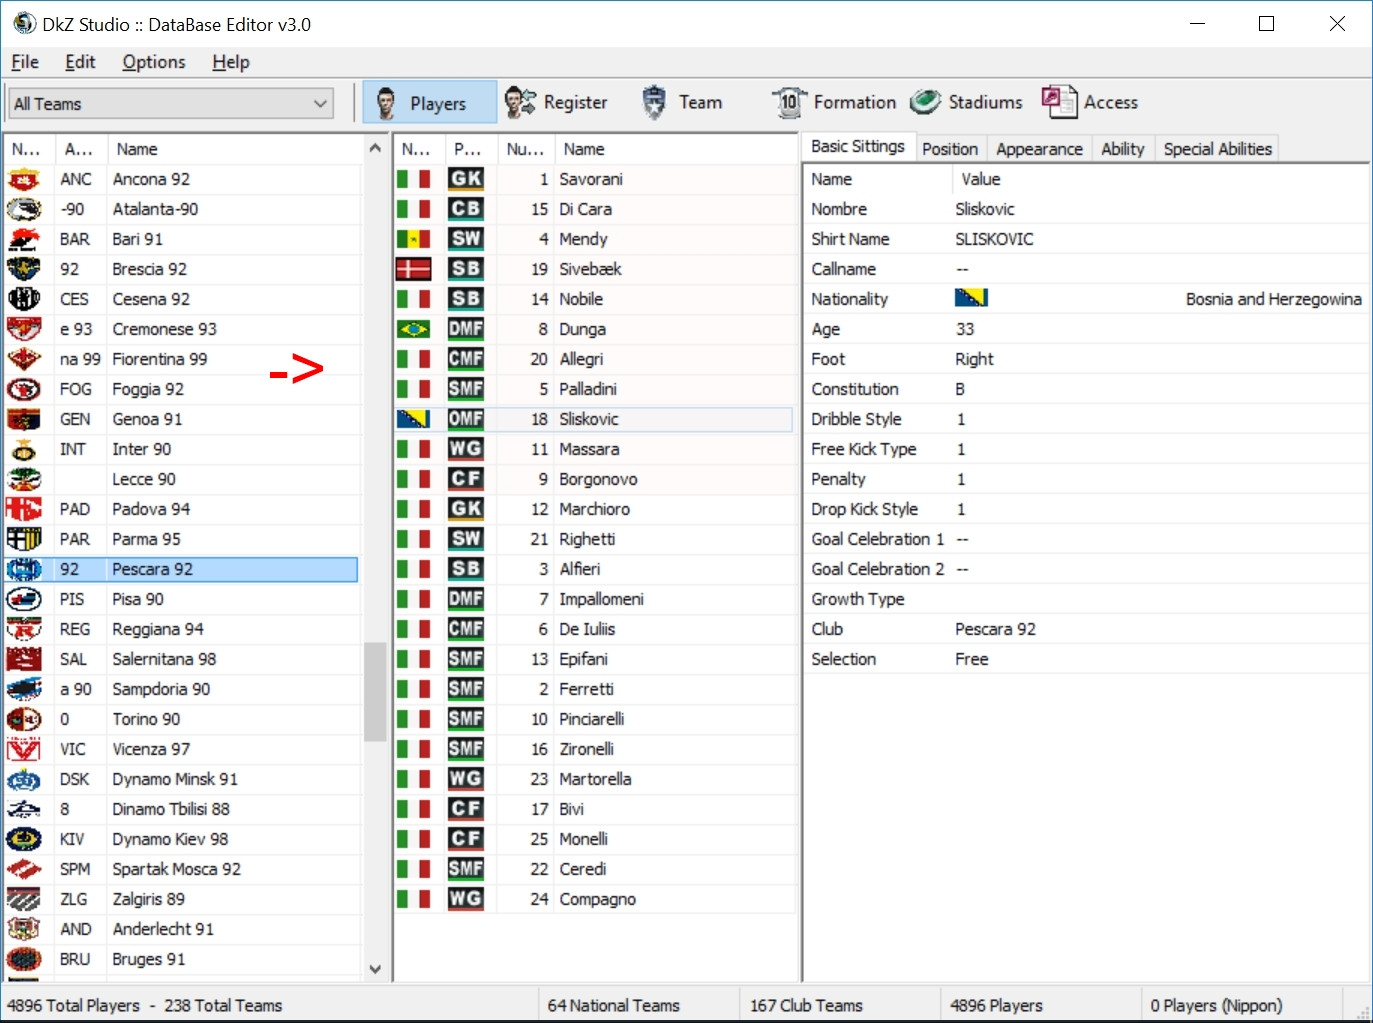Viewport: 1373px width, 1023px height.
Task: Sort player list by Name column header
Action: point(675,149)
